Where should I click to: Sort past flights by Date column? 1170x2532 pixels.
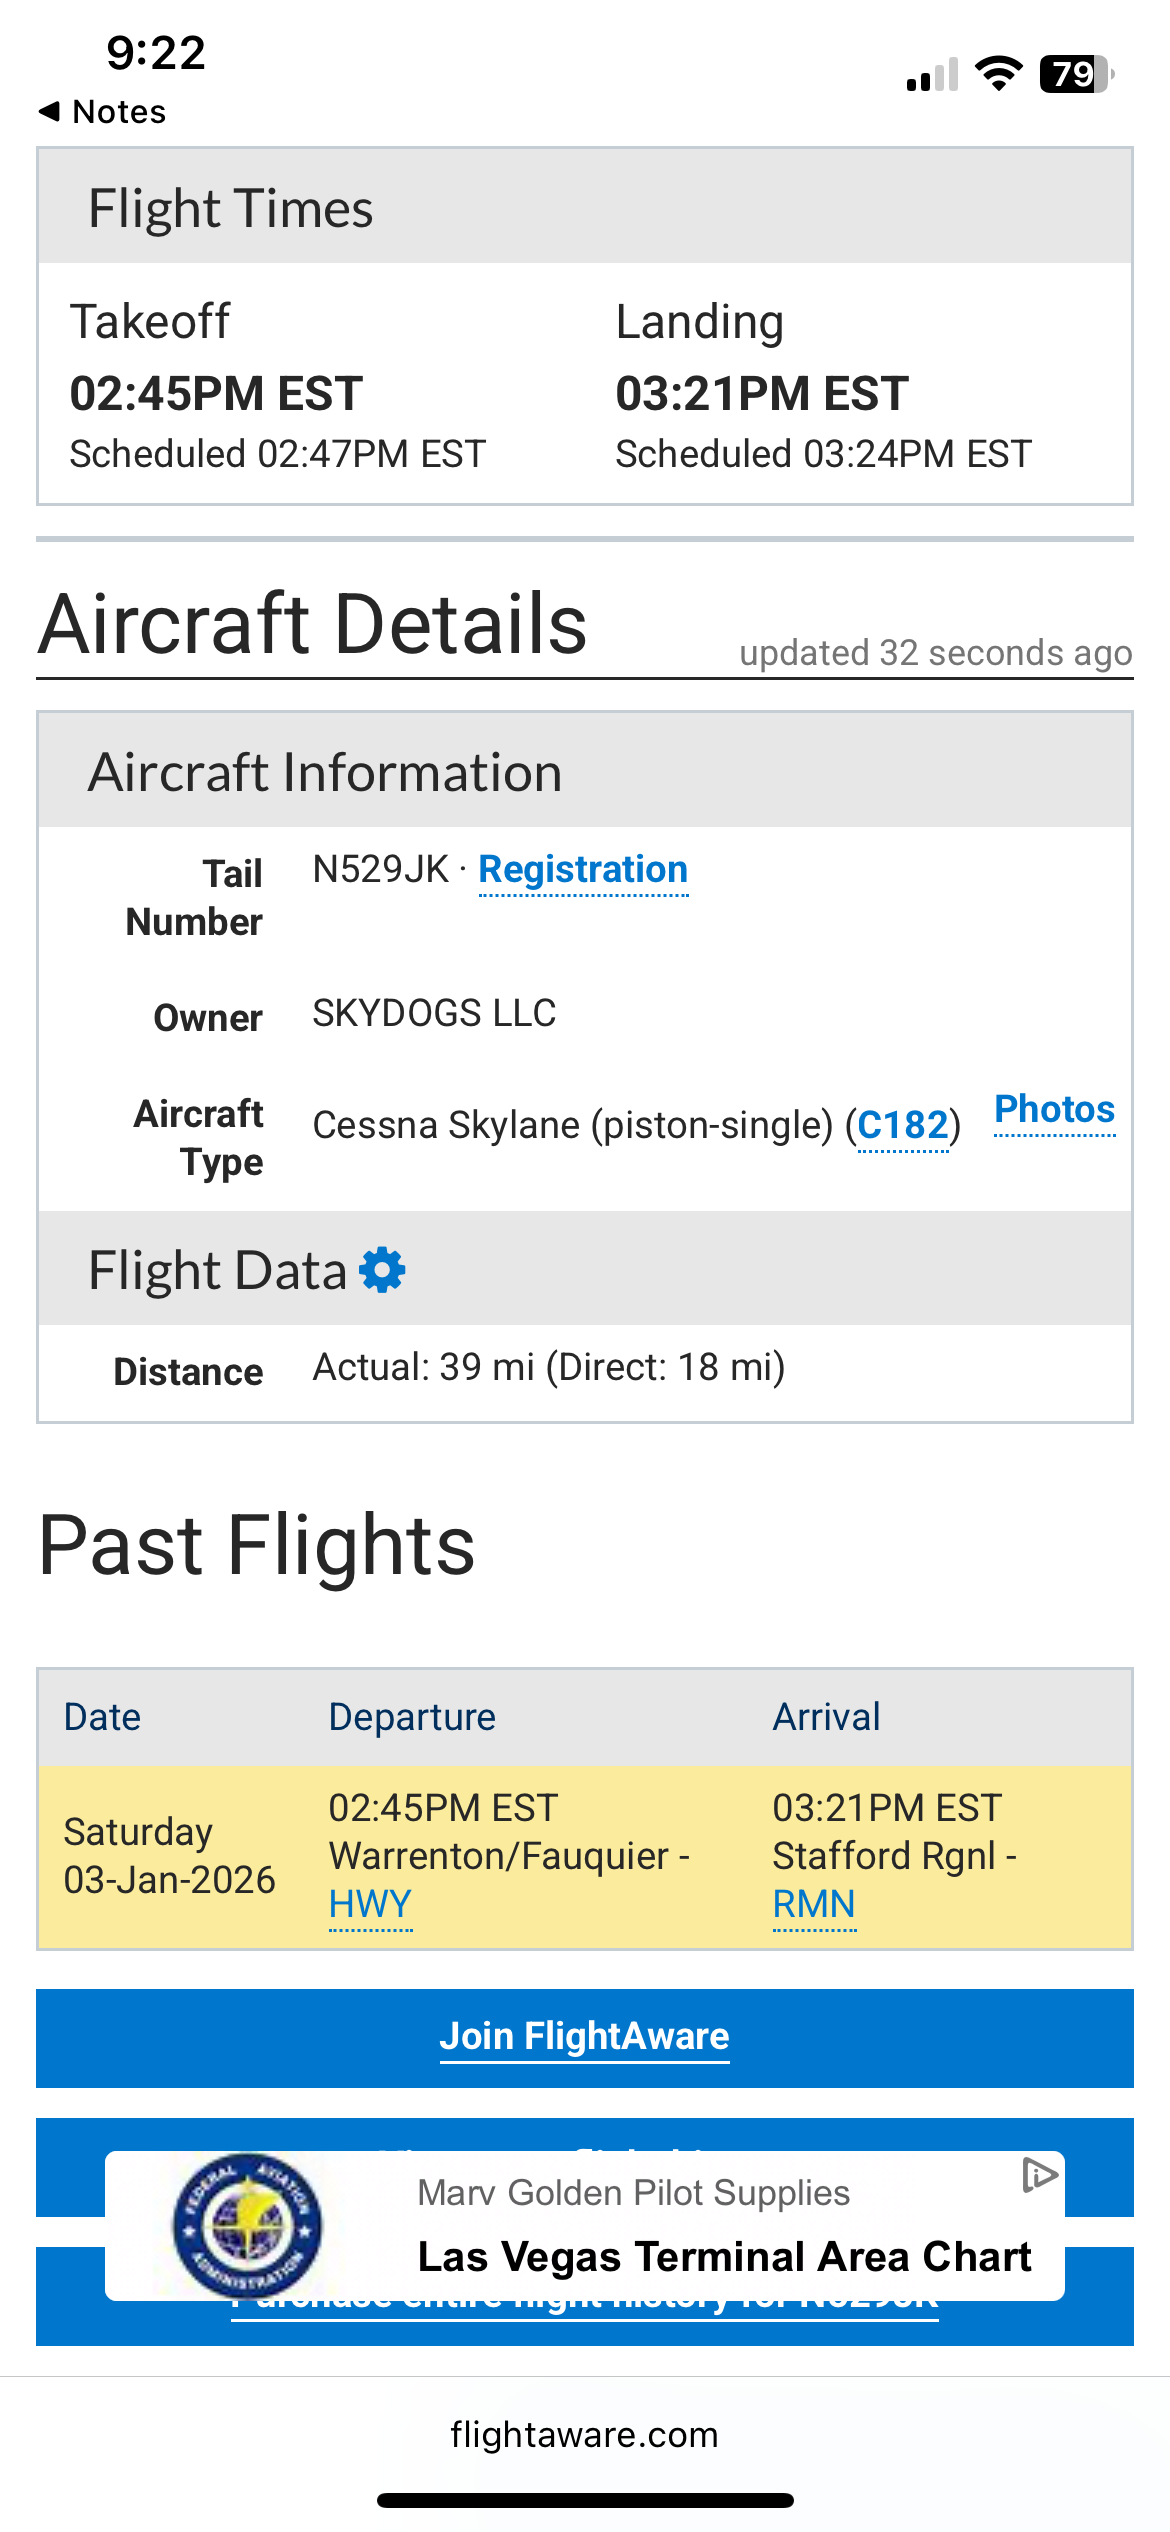click(x=102, y=1717)
